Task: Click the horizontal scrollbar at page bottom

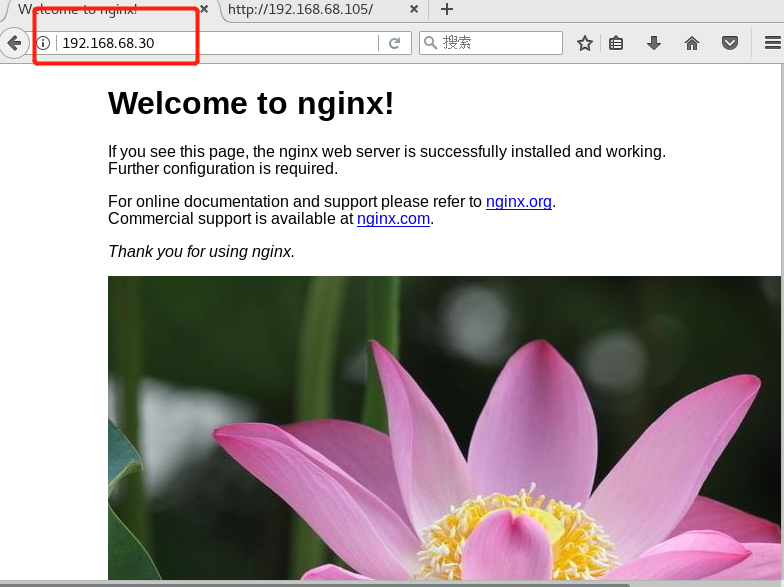Action: click(315, 584)
